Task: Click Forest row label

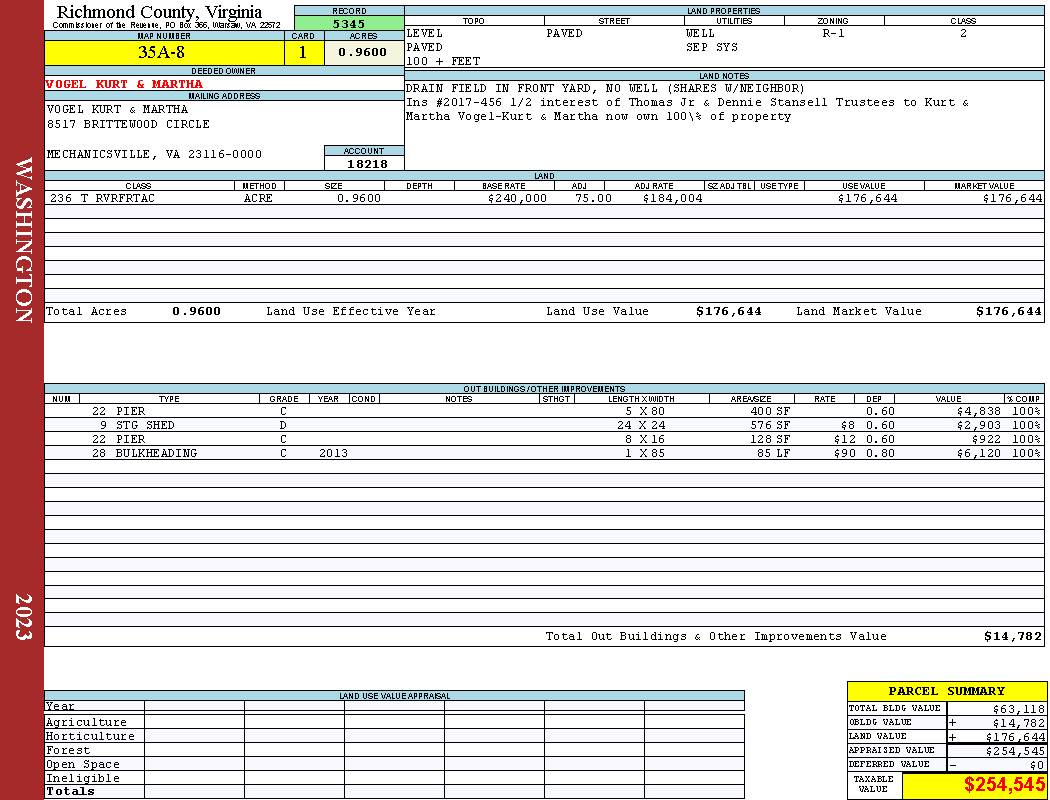Action: click(x=68, y=750)
